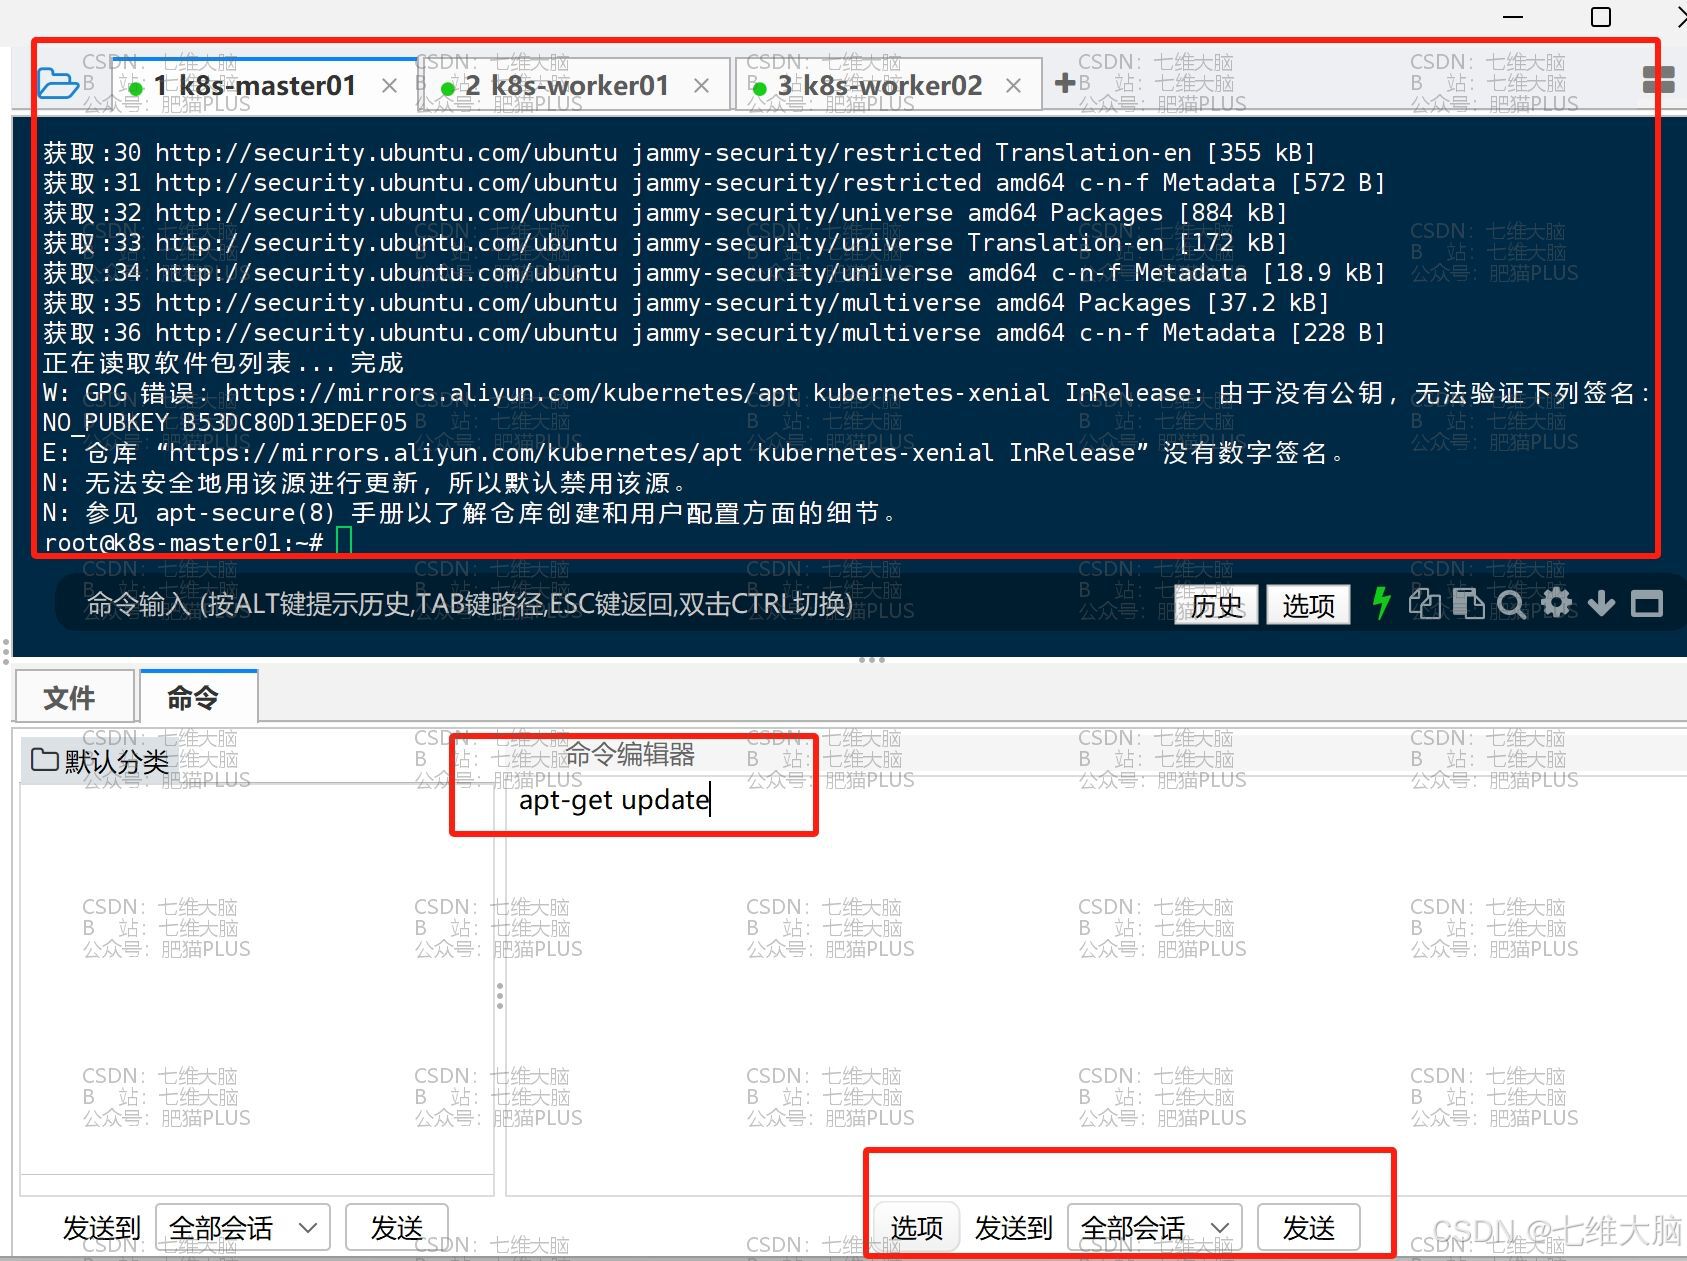Click the 'E: 仓库' error line about kubernetes-xenial
Viewport: 1687px width, 1261px height.
coord(696,452)
